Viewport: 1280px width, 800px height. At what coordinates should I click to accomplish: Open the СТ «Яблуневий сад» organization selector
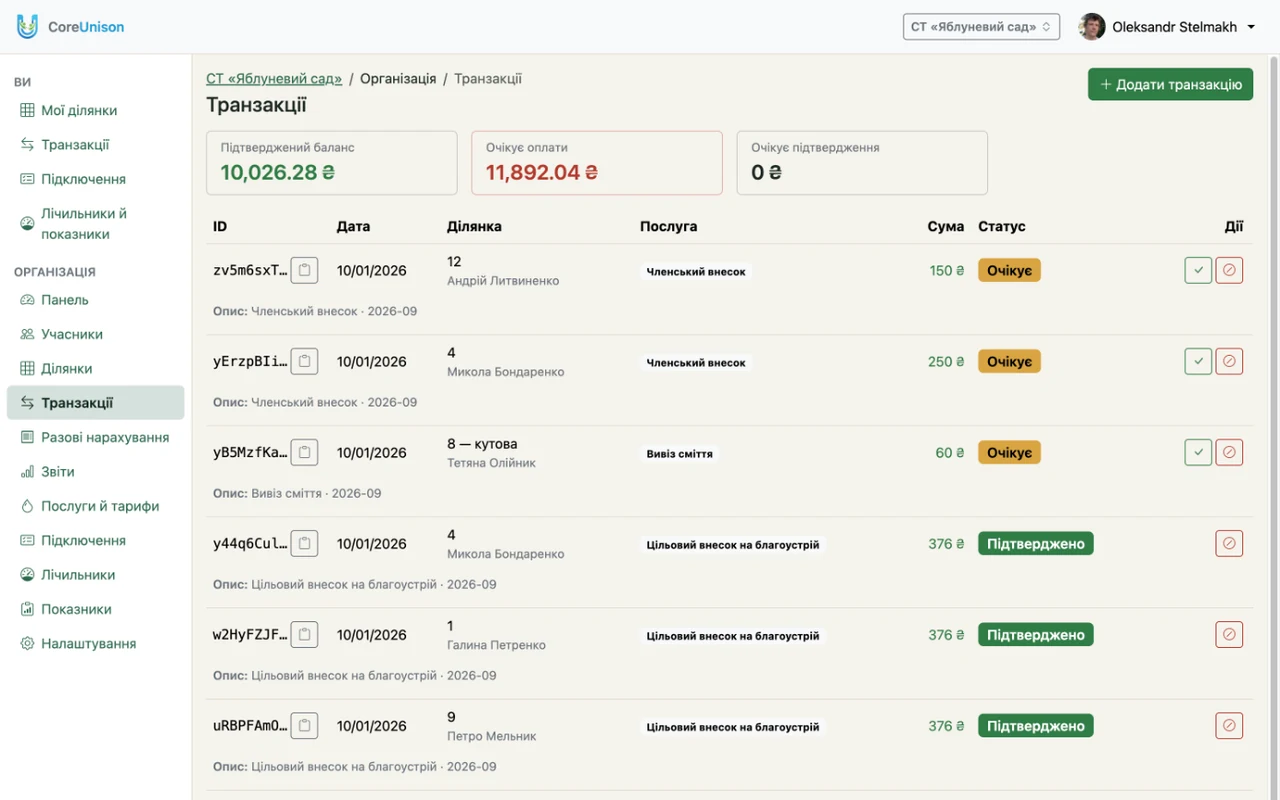coord(981,27)
